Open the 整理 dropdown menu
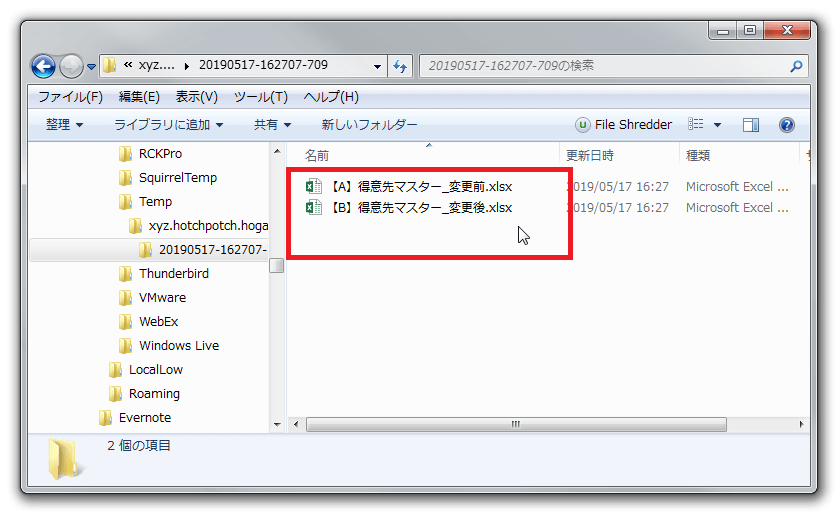The image size is (838, 514). point(64,125)
